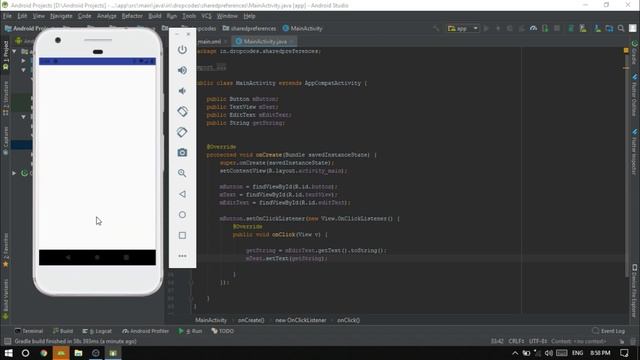Open the Android Profiler tool window
Image resolution: width=640 pixels, height=360 pixels.
(145, 331)
